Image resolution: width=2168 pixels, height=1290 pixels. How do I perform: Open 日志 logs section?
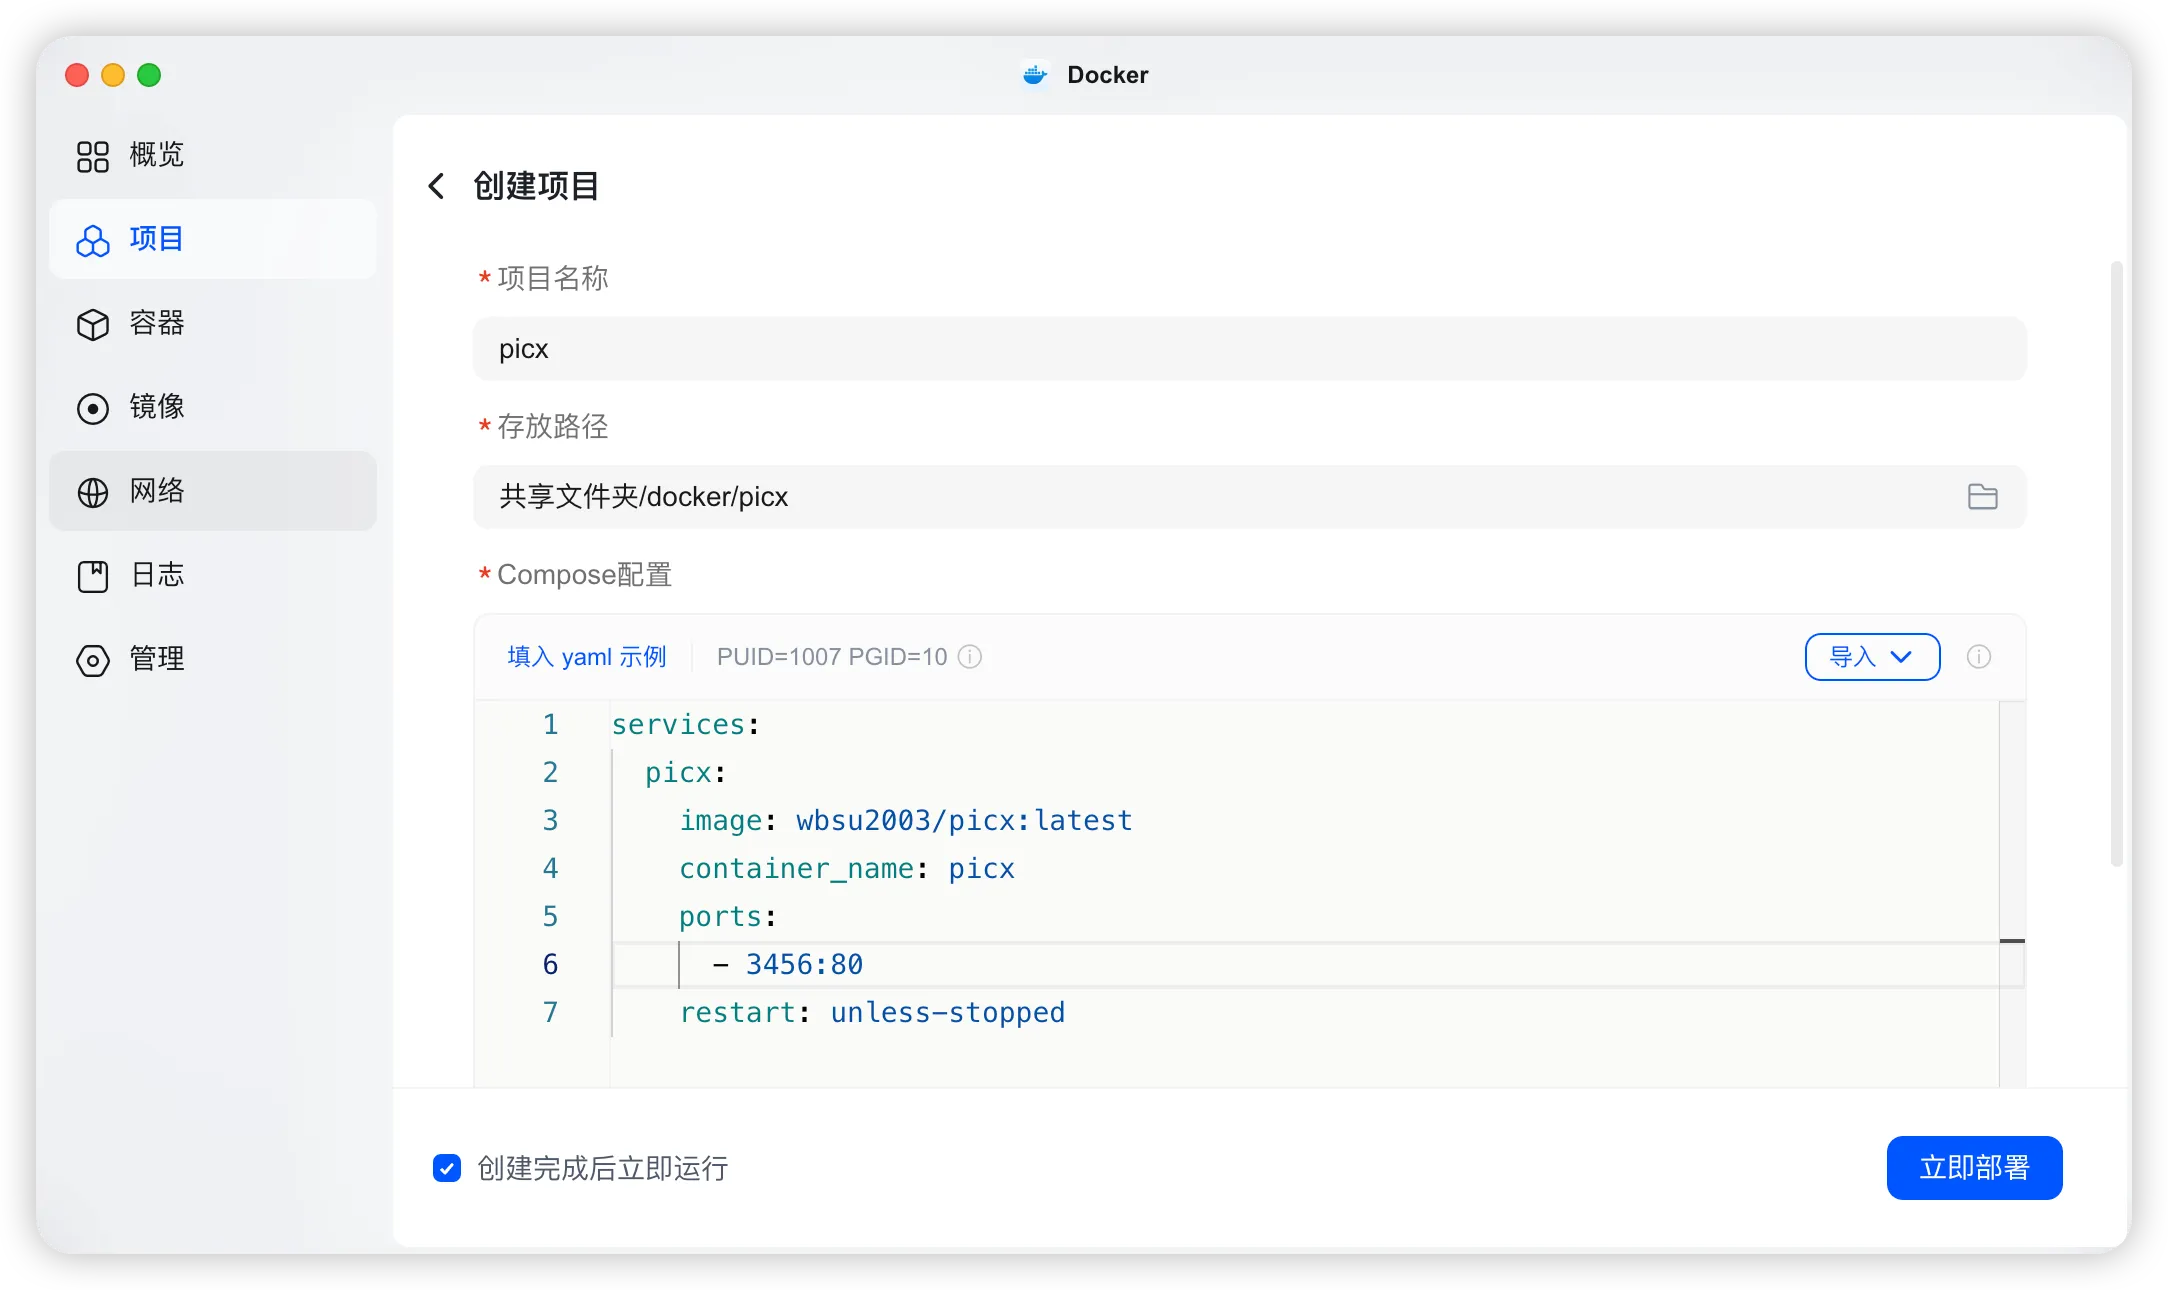point(213,576)
